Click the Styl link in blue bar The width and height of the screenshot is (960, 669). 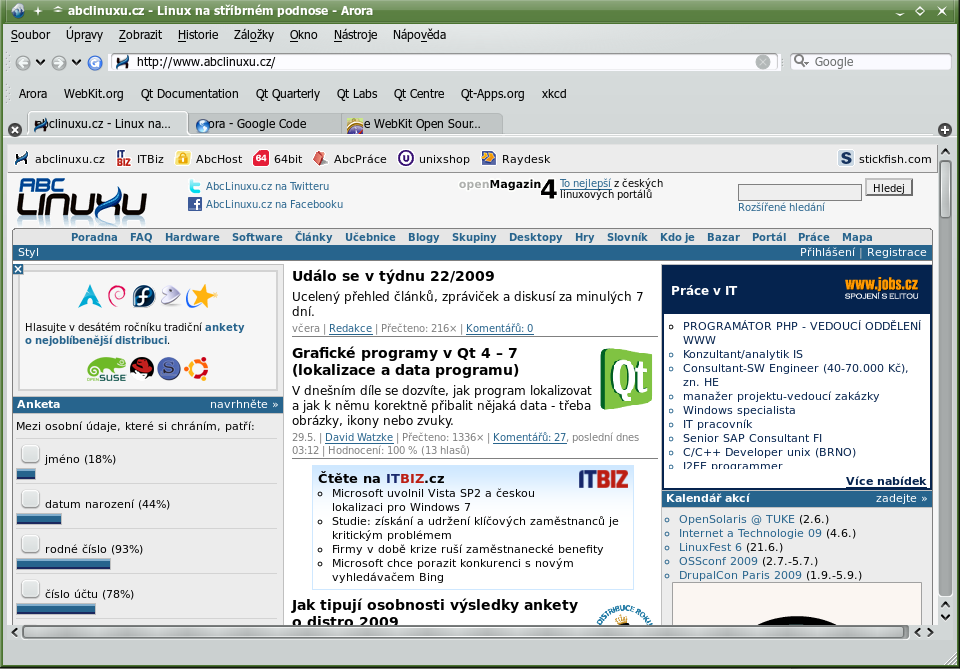click(28, 252)
